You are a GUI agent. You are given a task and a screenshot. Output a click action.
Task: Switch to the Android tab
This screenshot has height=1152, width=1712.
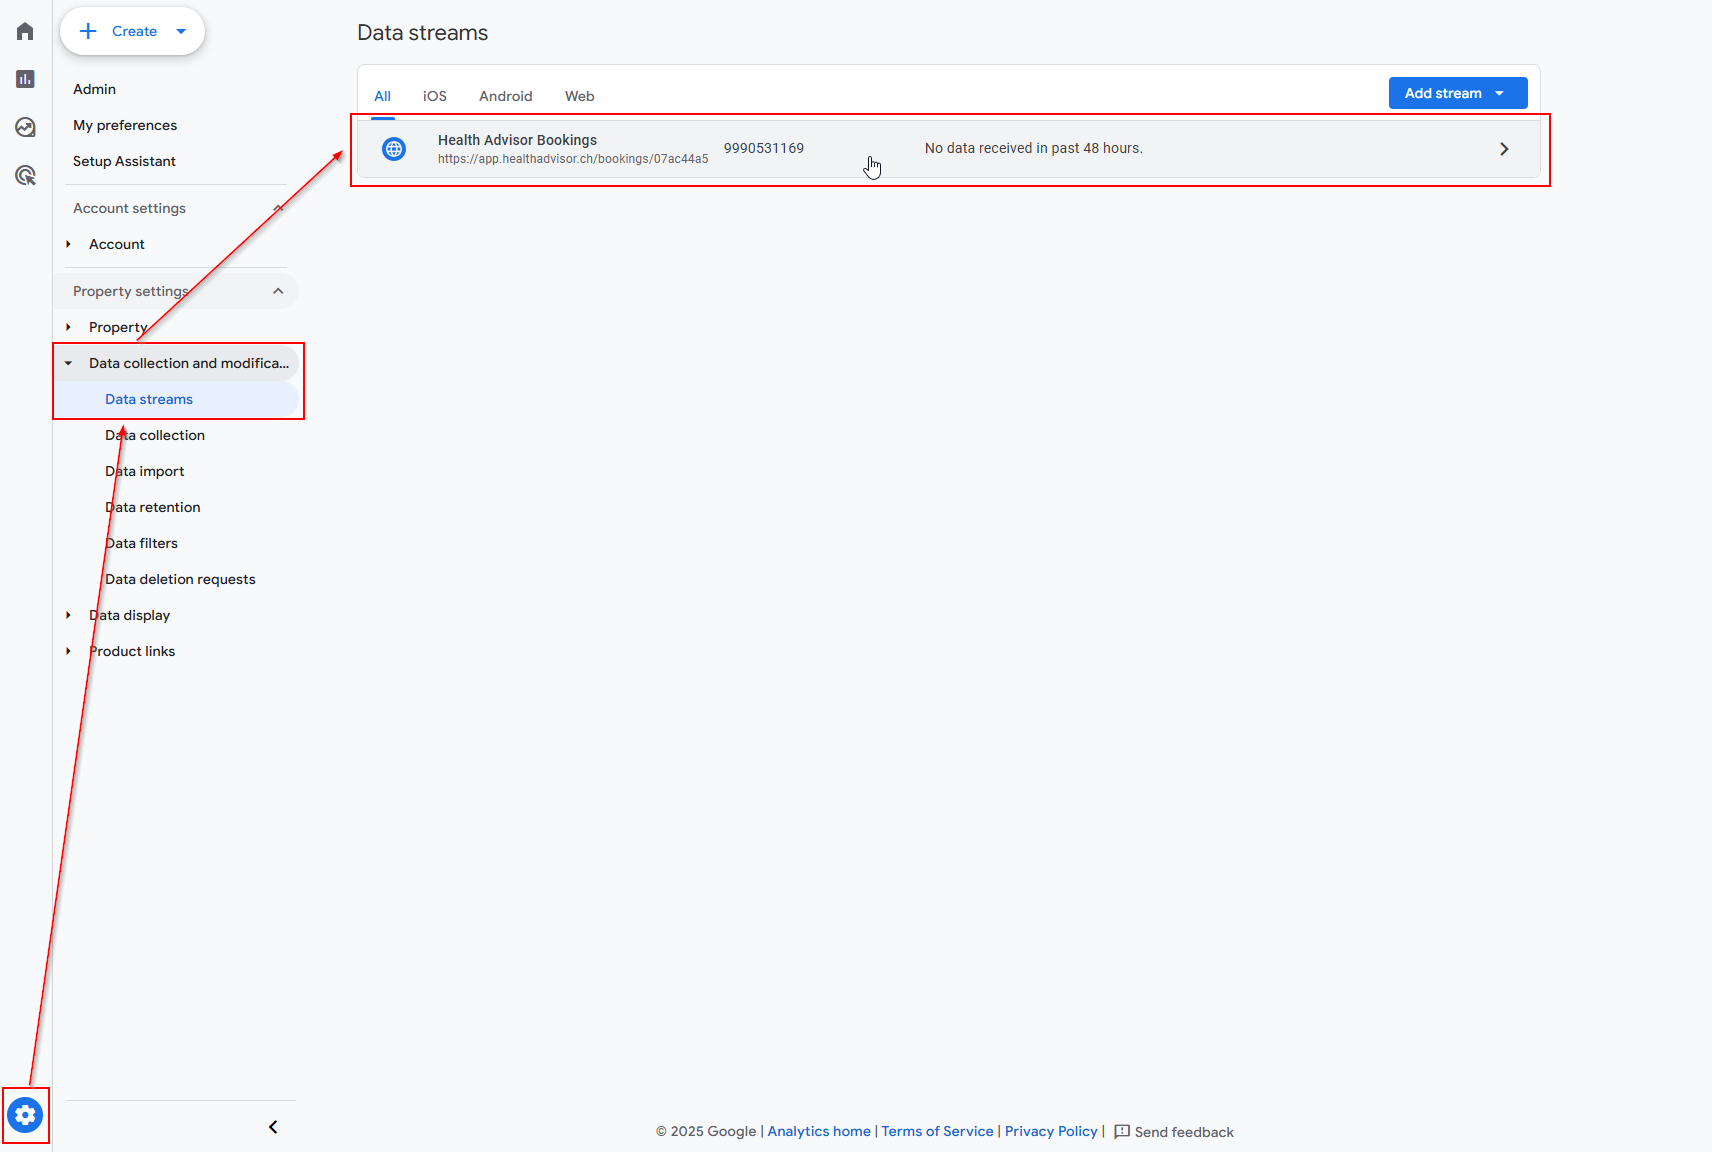point(506,96)
